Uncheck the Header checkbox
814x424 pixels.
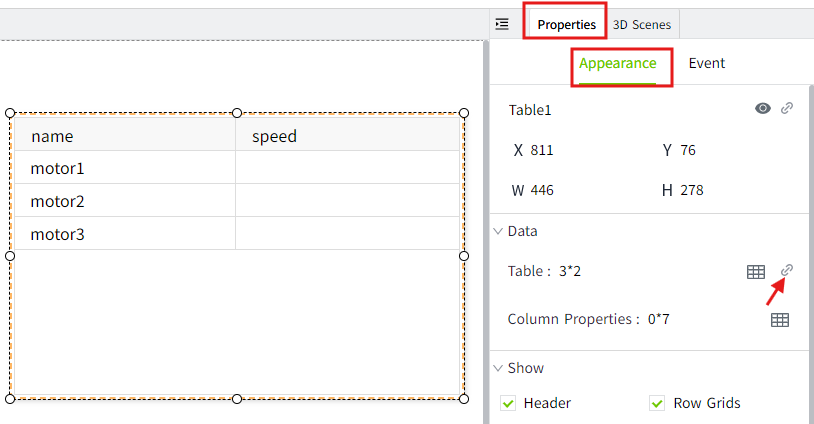tap(508, 403)
